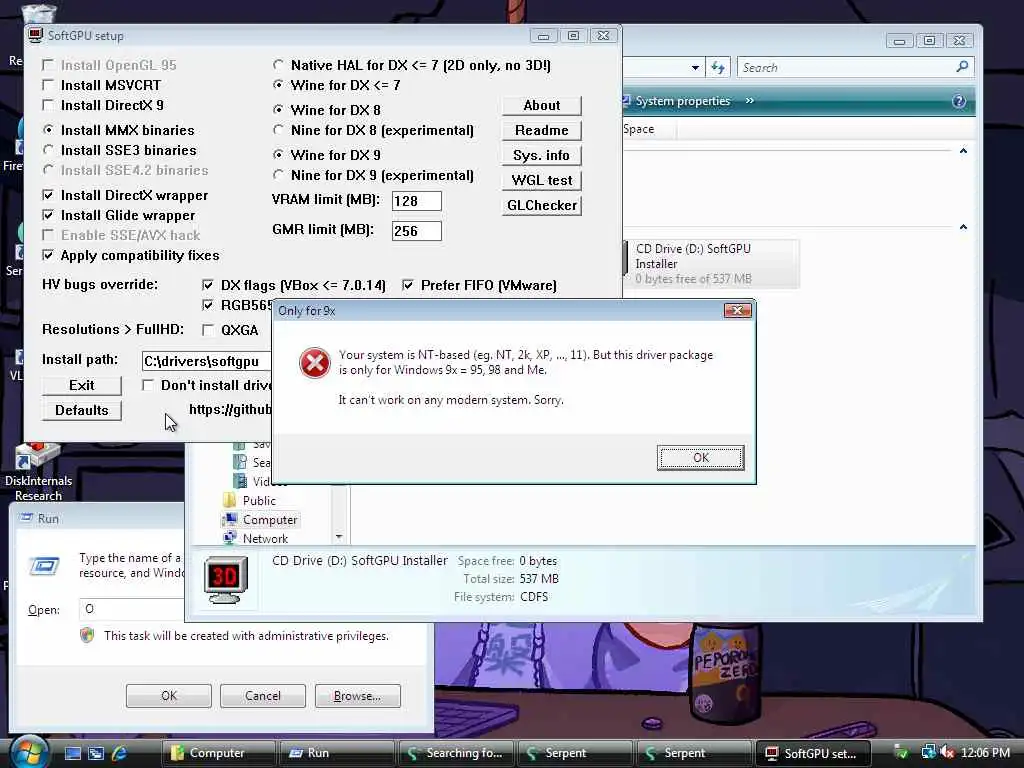This screenshot has width=1024, height=768.
Task: Open the Windows Start orb
Action: pos(27,752)
